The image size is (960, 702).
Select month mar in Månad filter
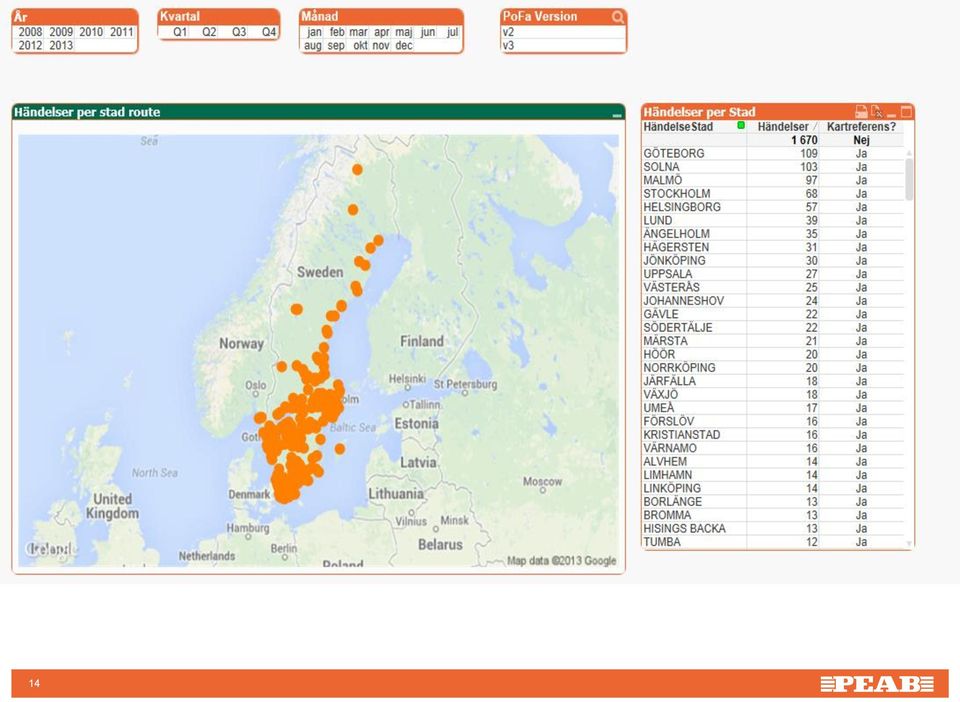pos(358,32)
